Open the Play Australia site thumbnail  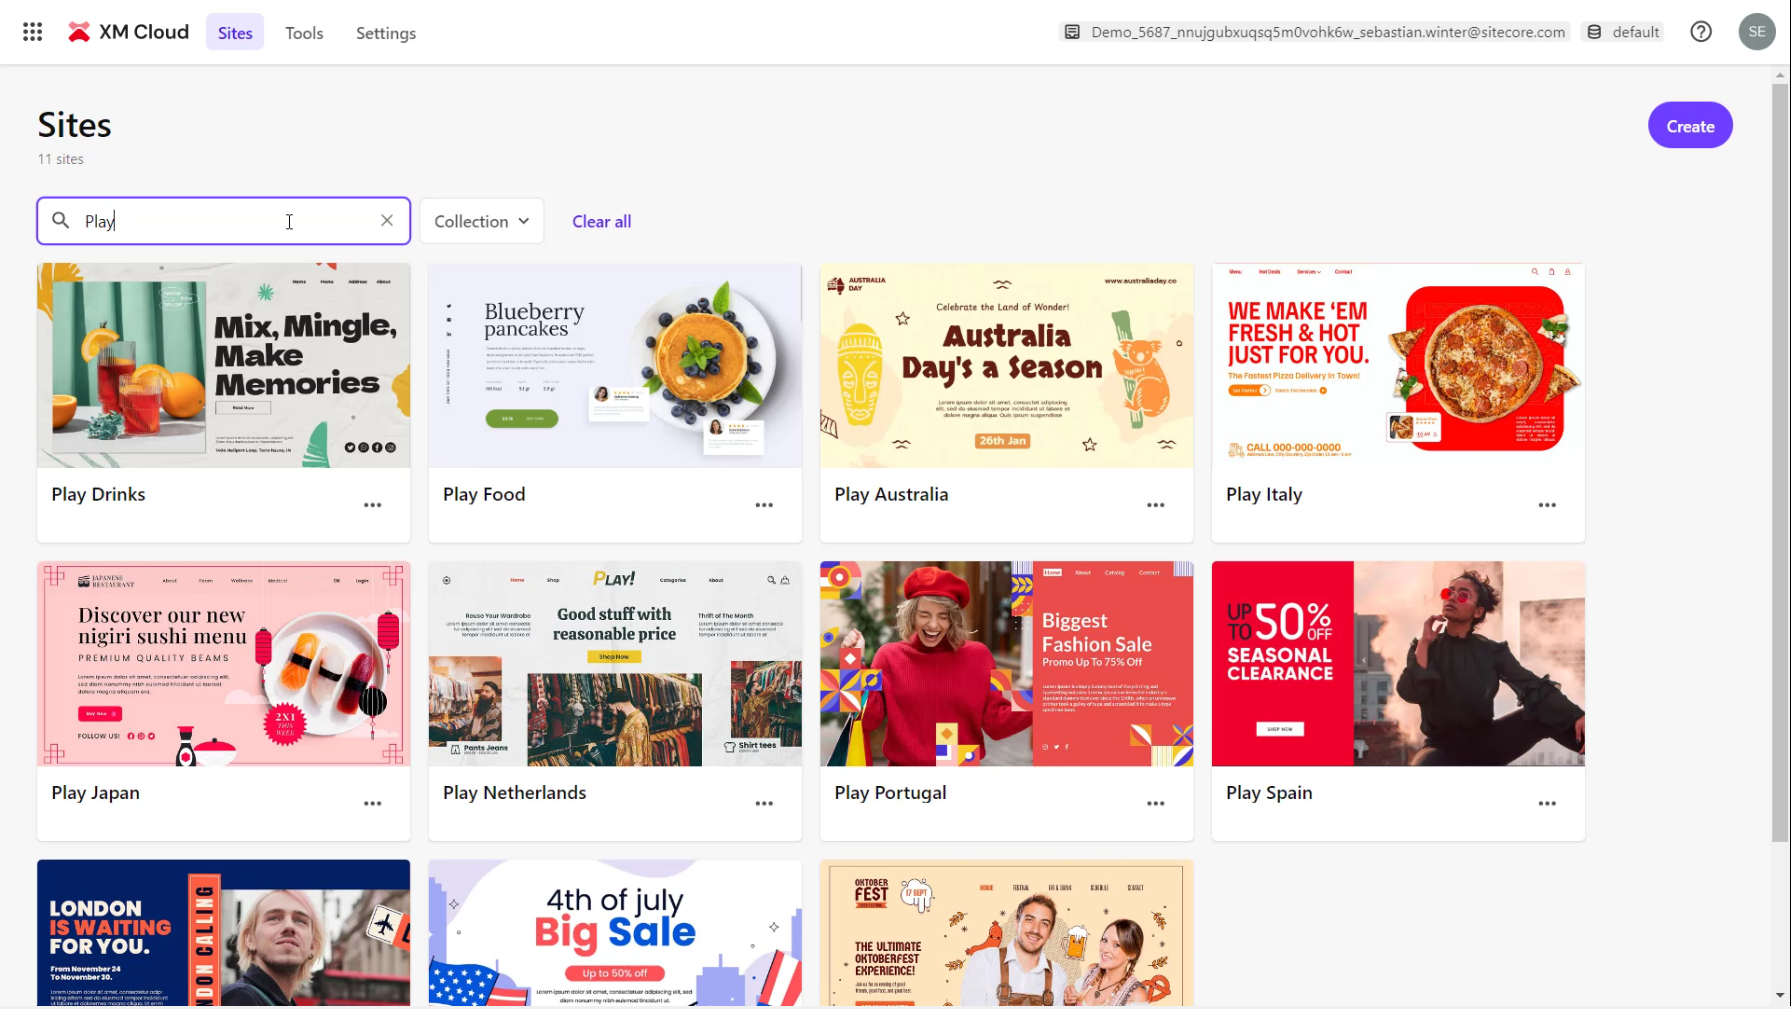pyautogui.click(x=1007, y=365)
